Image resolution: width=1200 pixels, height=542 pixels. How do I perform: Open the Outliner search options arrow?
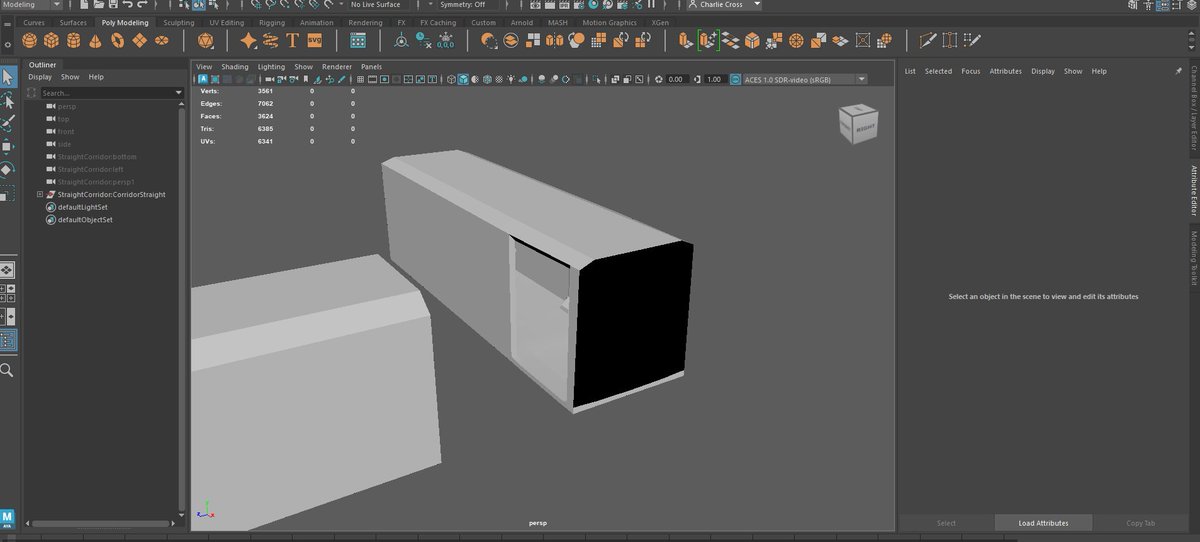tap(179, 92)
